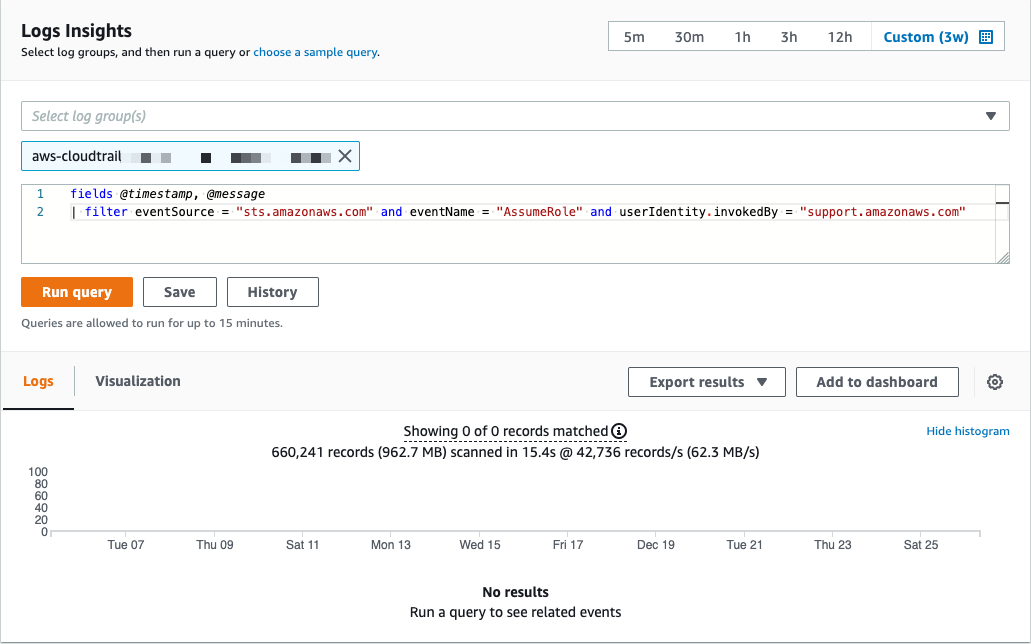
Task: Select the 12h time range
Action: click(x=840, y=37)
